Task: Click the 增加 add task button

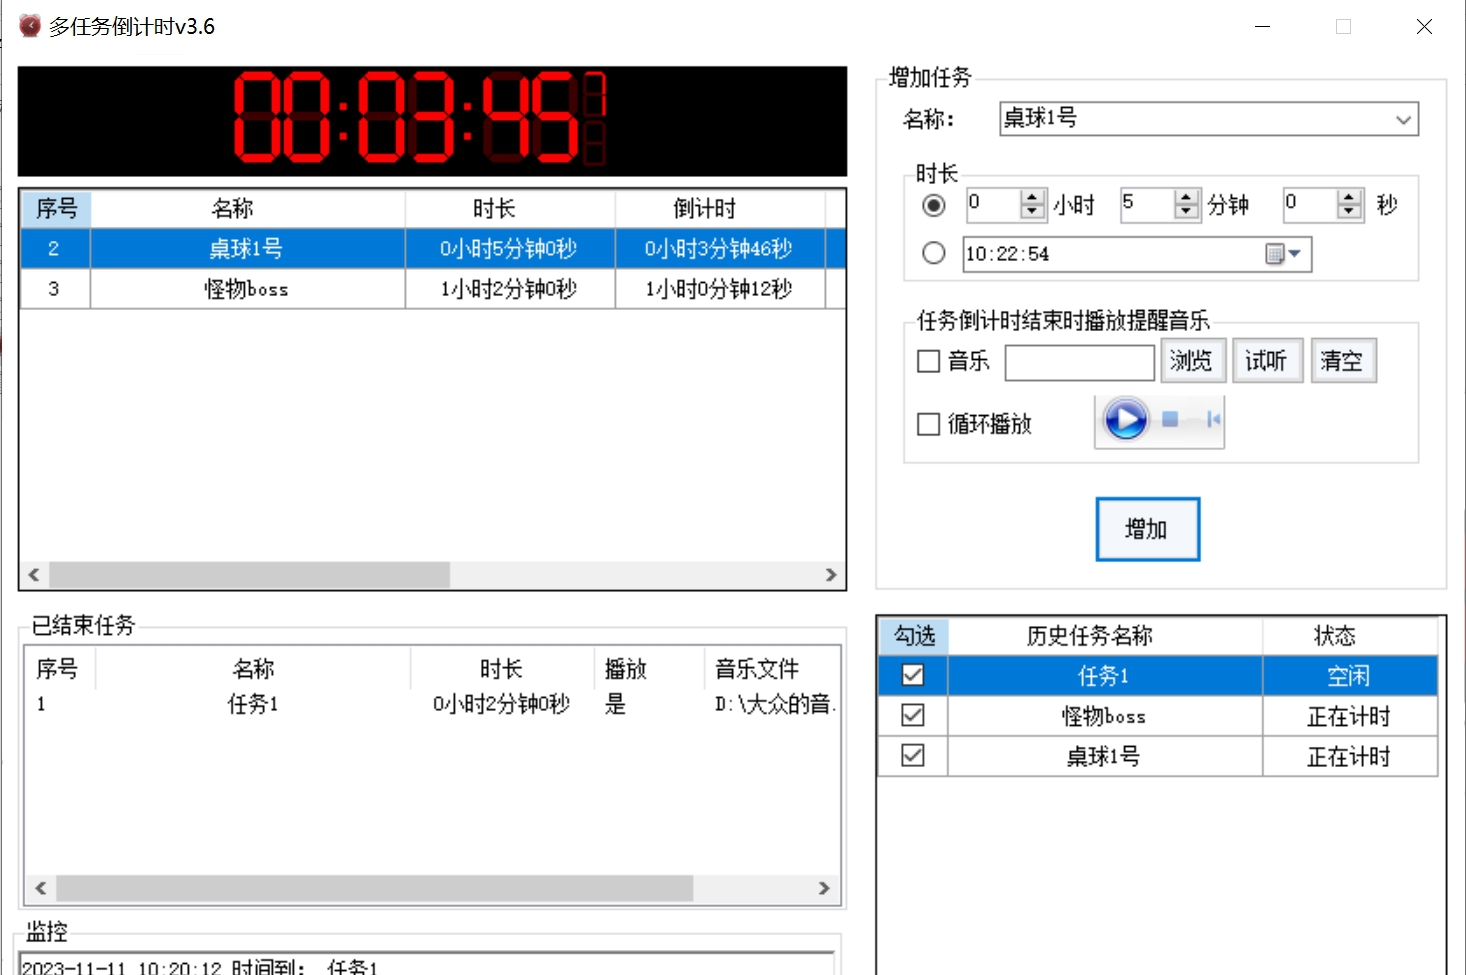Action: click(x=1147, y=529)
